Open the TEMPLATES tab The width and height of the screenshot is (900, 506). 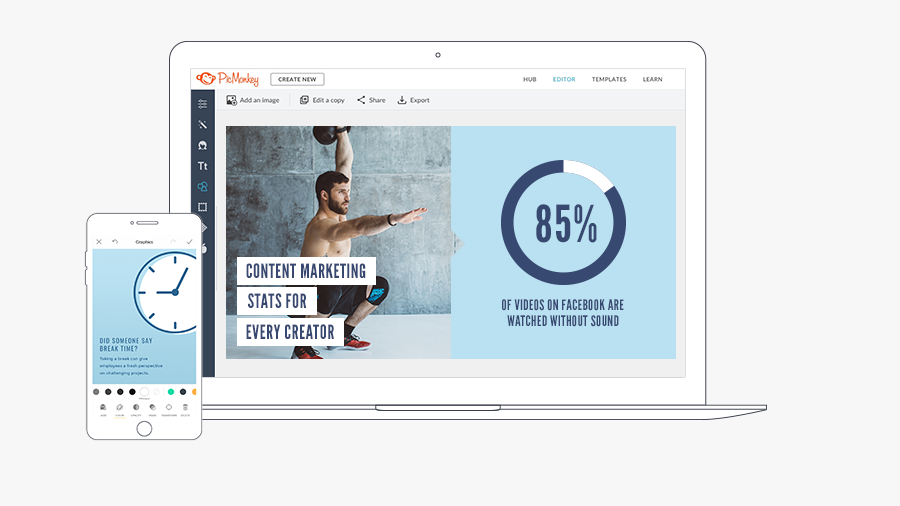[x=609, y=79]
